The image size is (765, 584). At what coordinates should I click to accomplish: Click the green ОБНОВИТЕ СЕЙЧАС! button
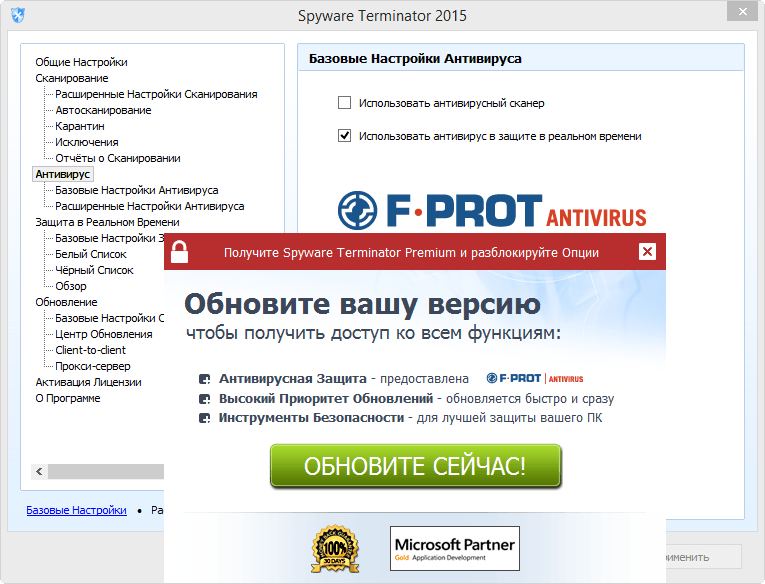pyautogui.click(x=415, y=465)
